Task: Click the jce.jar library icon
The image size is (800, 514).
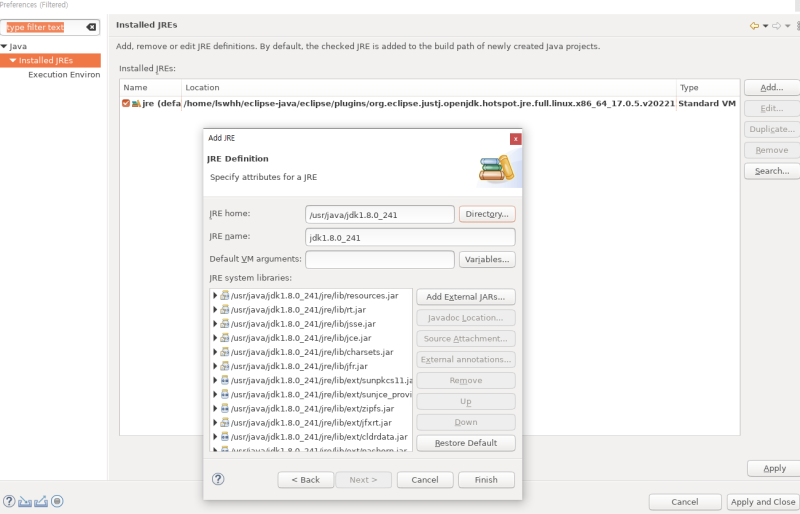Action: point(224,338)
